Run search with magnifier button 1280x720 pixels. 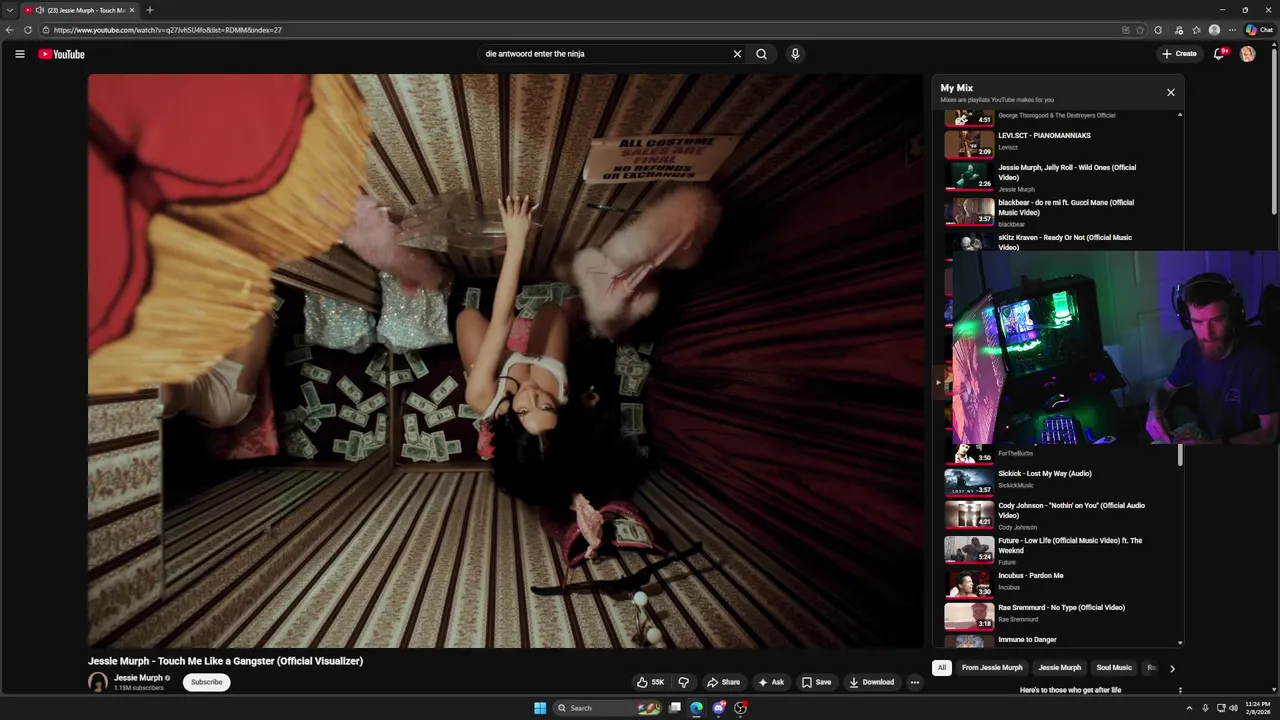tap(761, 54)
